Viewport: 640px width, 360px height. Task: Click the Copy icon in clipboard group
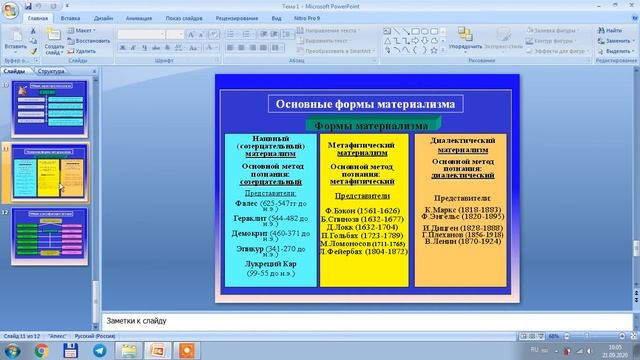click(x=33, y=41)
